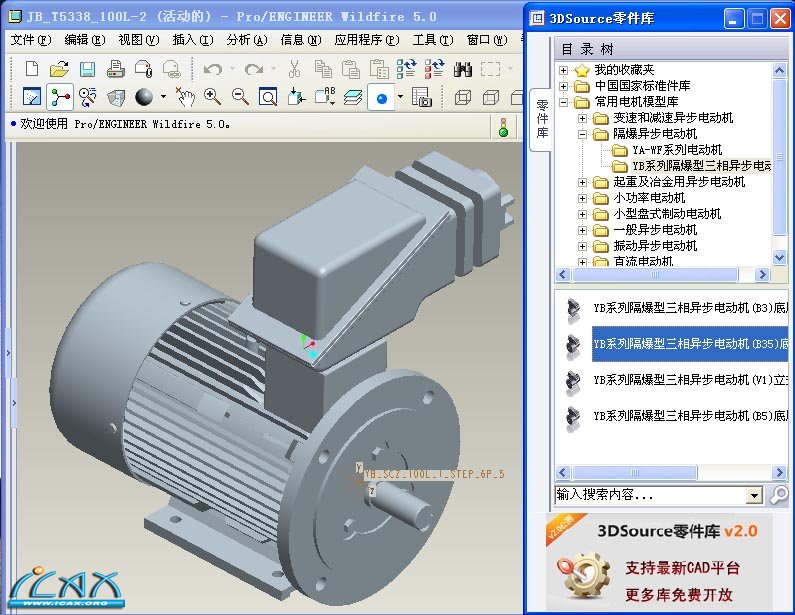Click the New file icon
Viewport: 795px width, 615px height.
(x=32, y=69)
